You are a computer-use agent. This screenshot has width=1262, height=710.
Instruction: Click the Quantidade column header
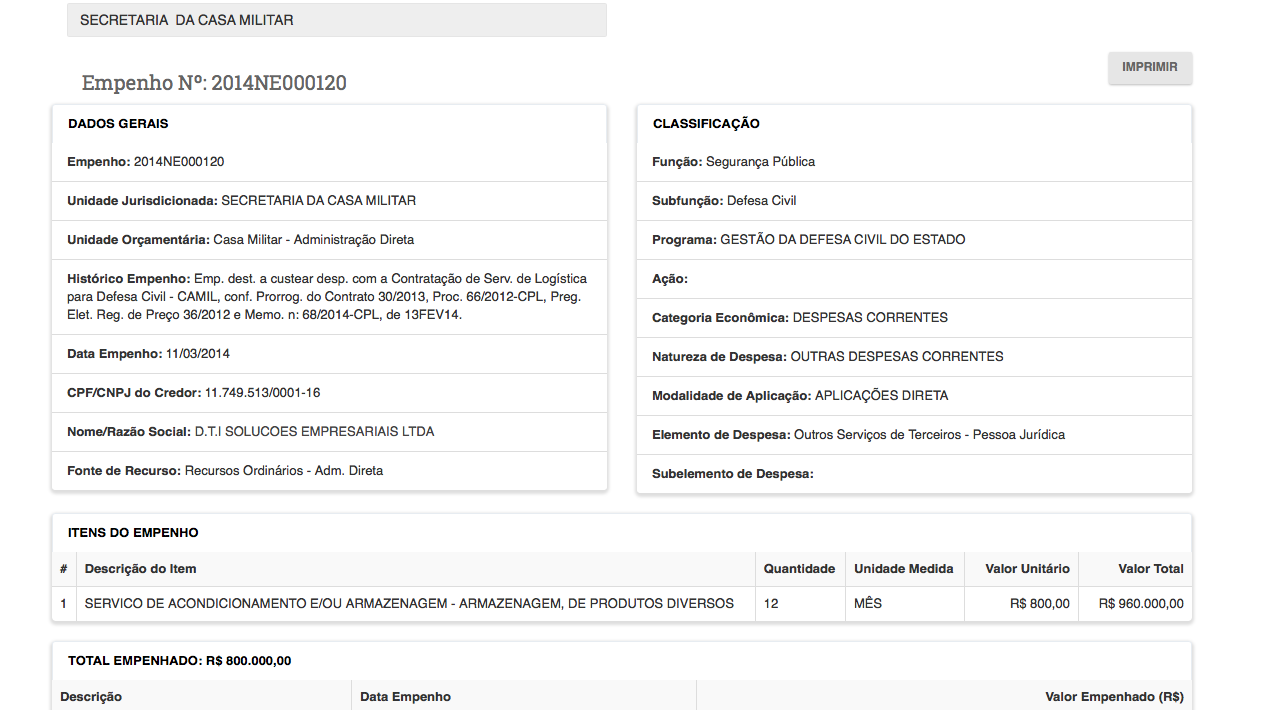pyautogui.click(x=800, y=569)
